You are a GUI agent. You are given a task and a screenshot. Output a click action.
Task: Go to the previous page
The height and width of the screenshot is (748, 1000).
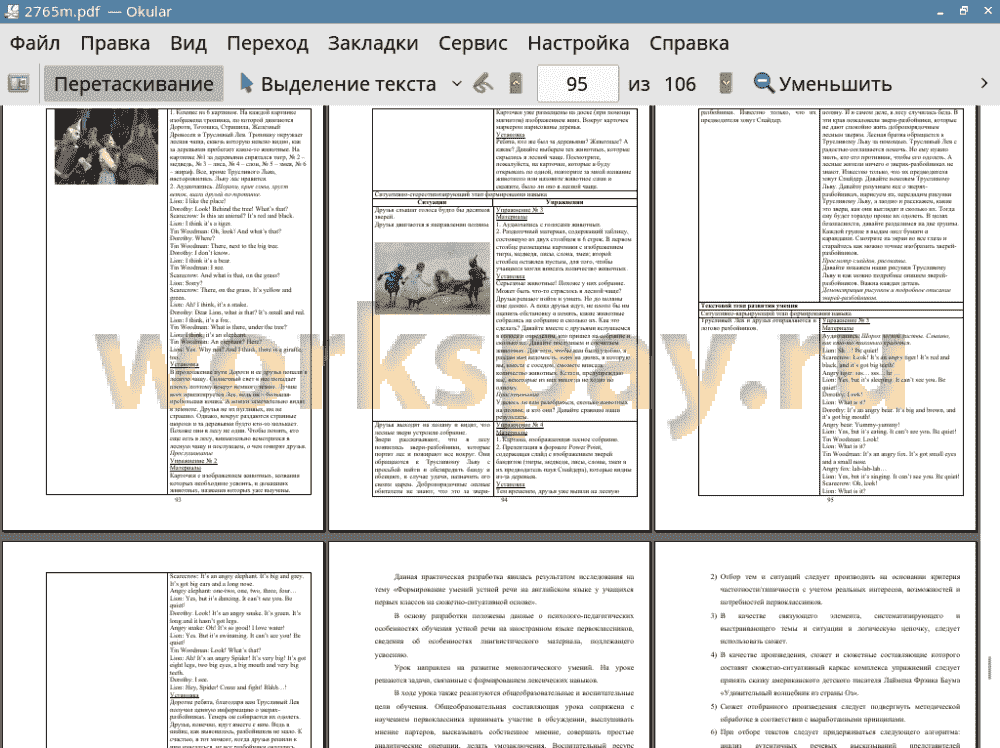(516, 84)
